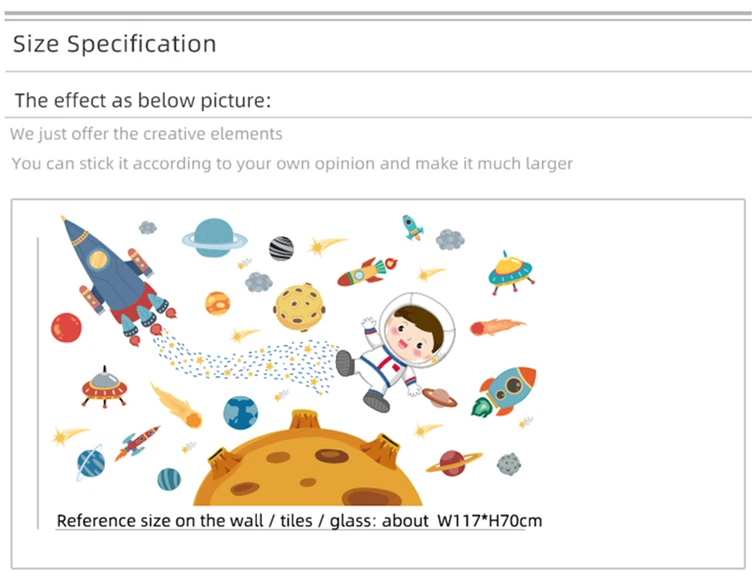Click the red fireball comet
Screen dimensions: 752x576
tap(497, 327)
